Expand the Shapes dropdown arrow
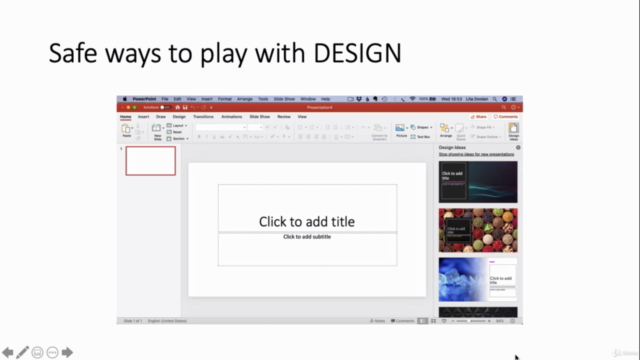 click(x=431, y=127)
